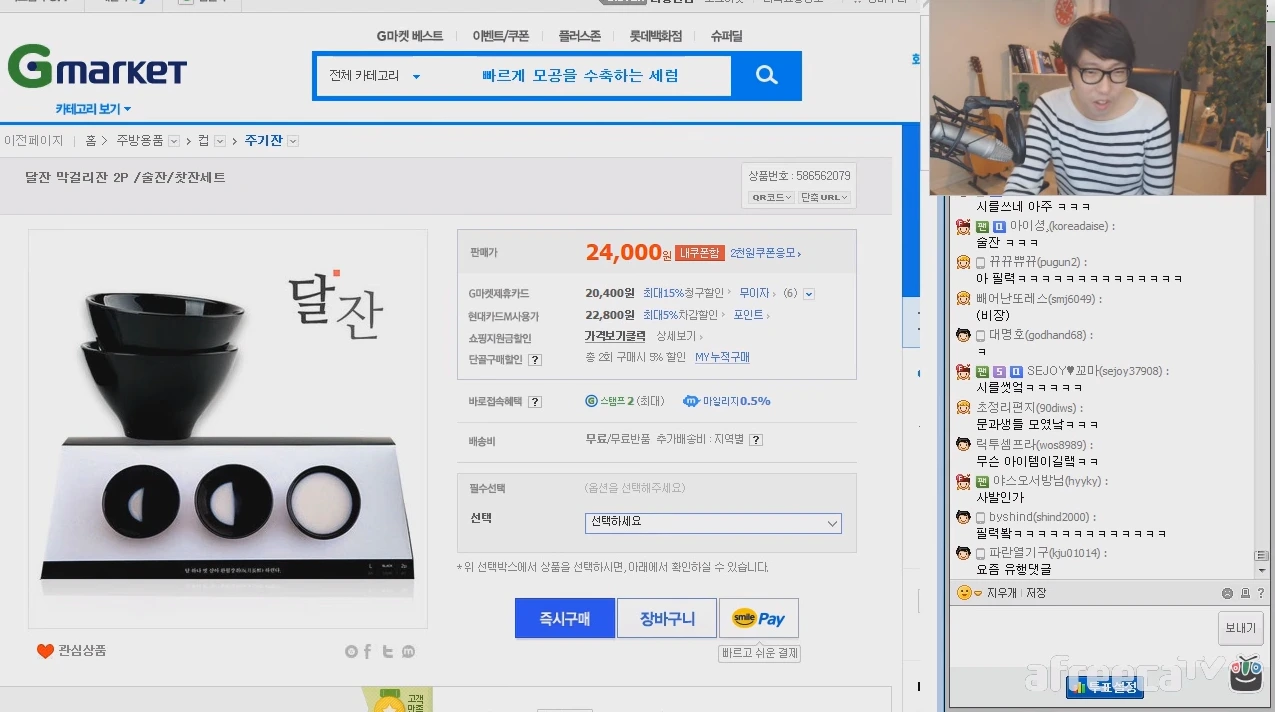Viewport: 1275px width, 712px height.
Task: Go back with the 이전페이지 link
Action: click(x=34, y=141)
